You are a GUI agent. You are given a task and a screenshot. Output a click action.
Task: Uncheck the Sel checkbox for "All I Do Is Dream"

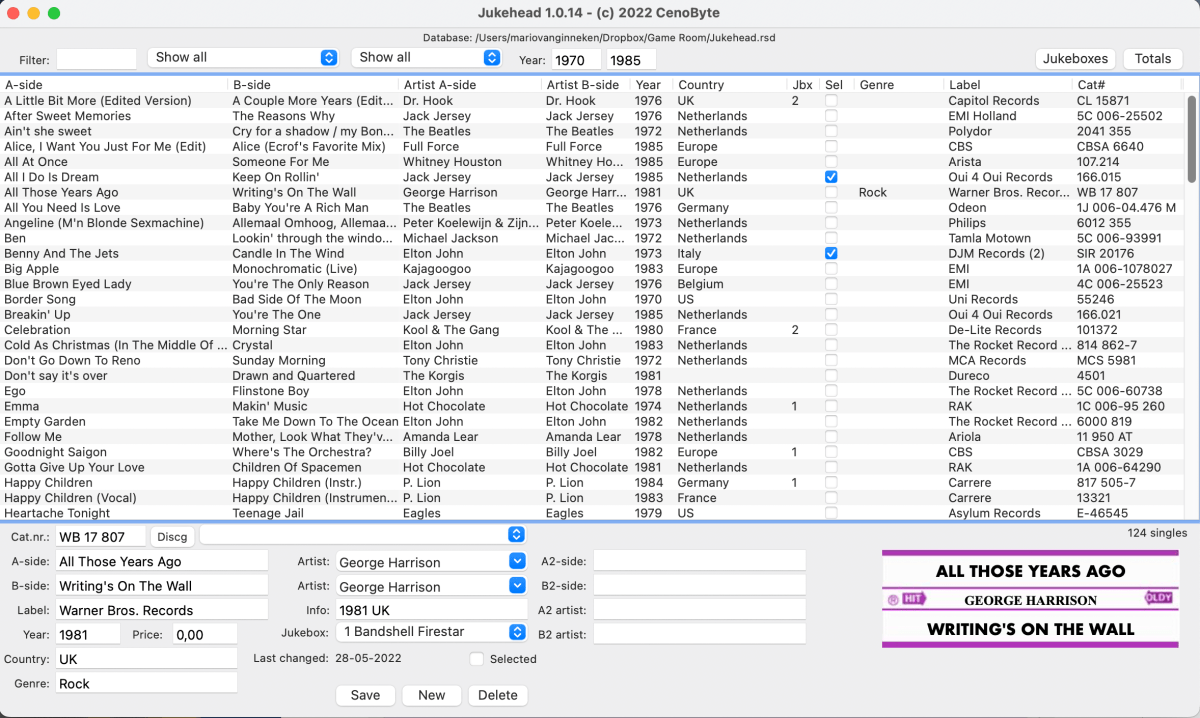tap(830, 177)
